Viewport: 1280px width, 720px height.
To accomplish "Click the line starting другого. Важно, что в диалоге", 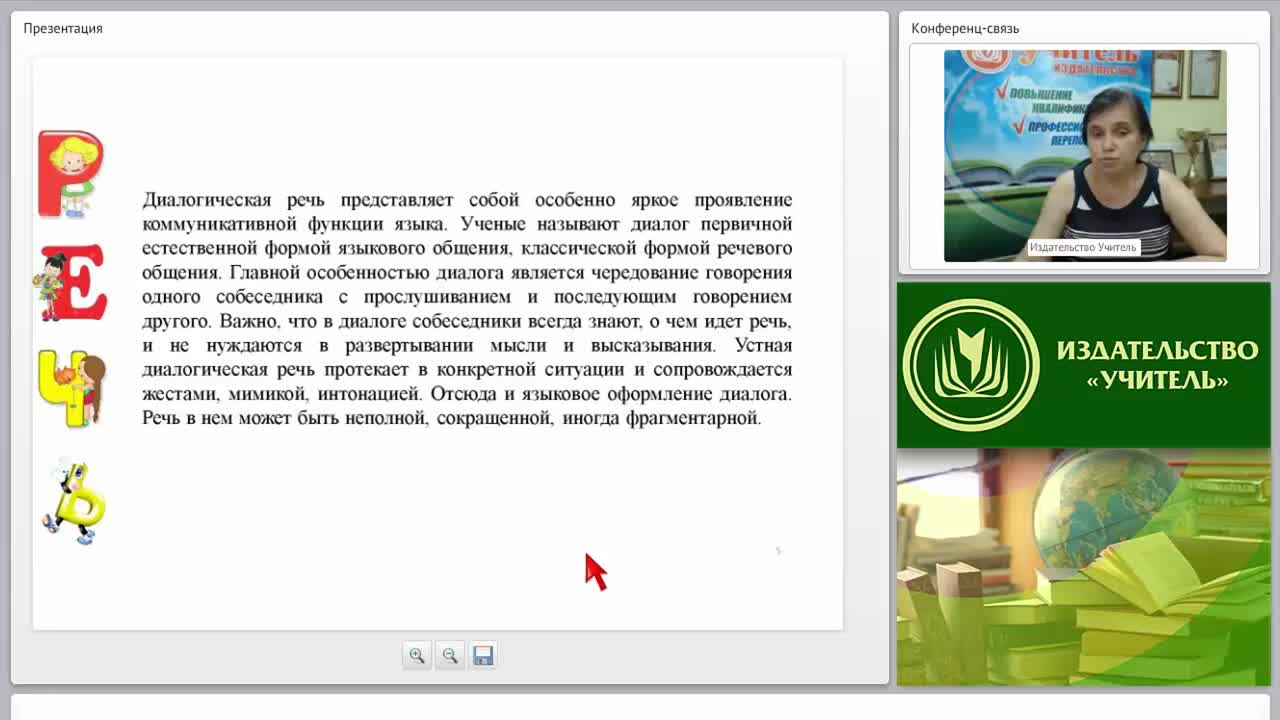I will click(x=467, y=321).
